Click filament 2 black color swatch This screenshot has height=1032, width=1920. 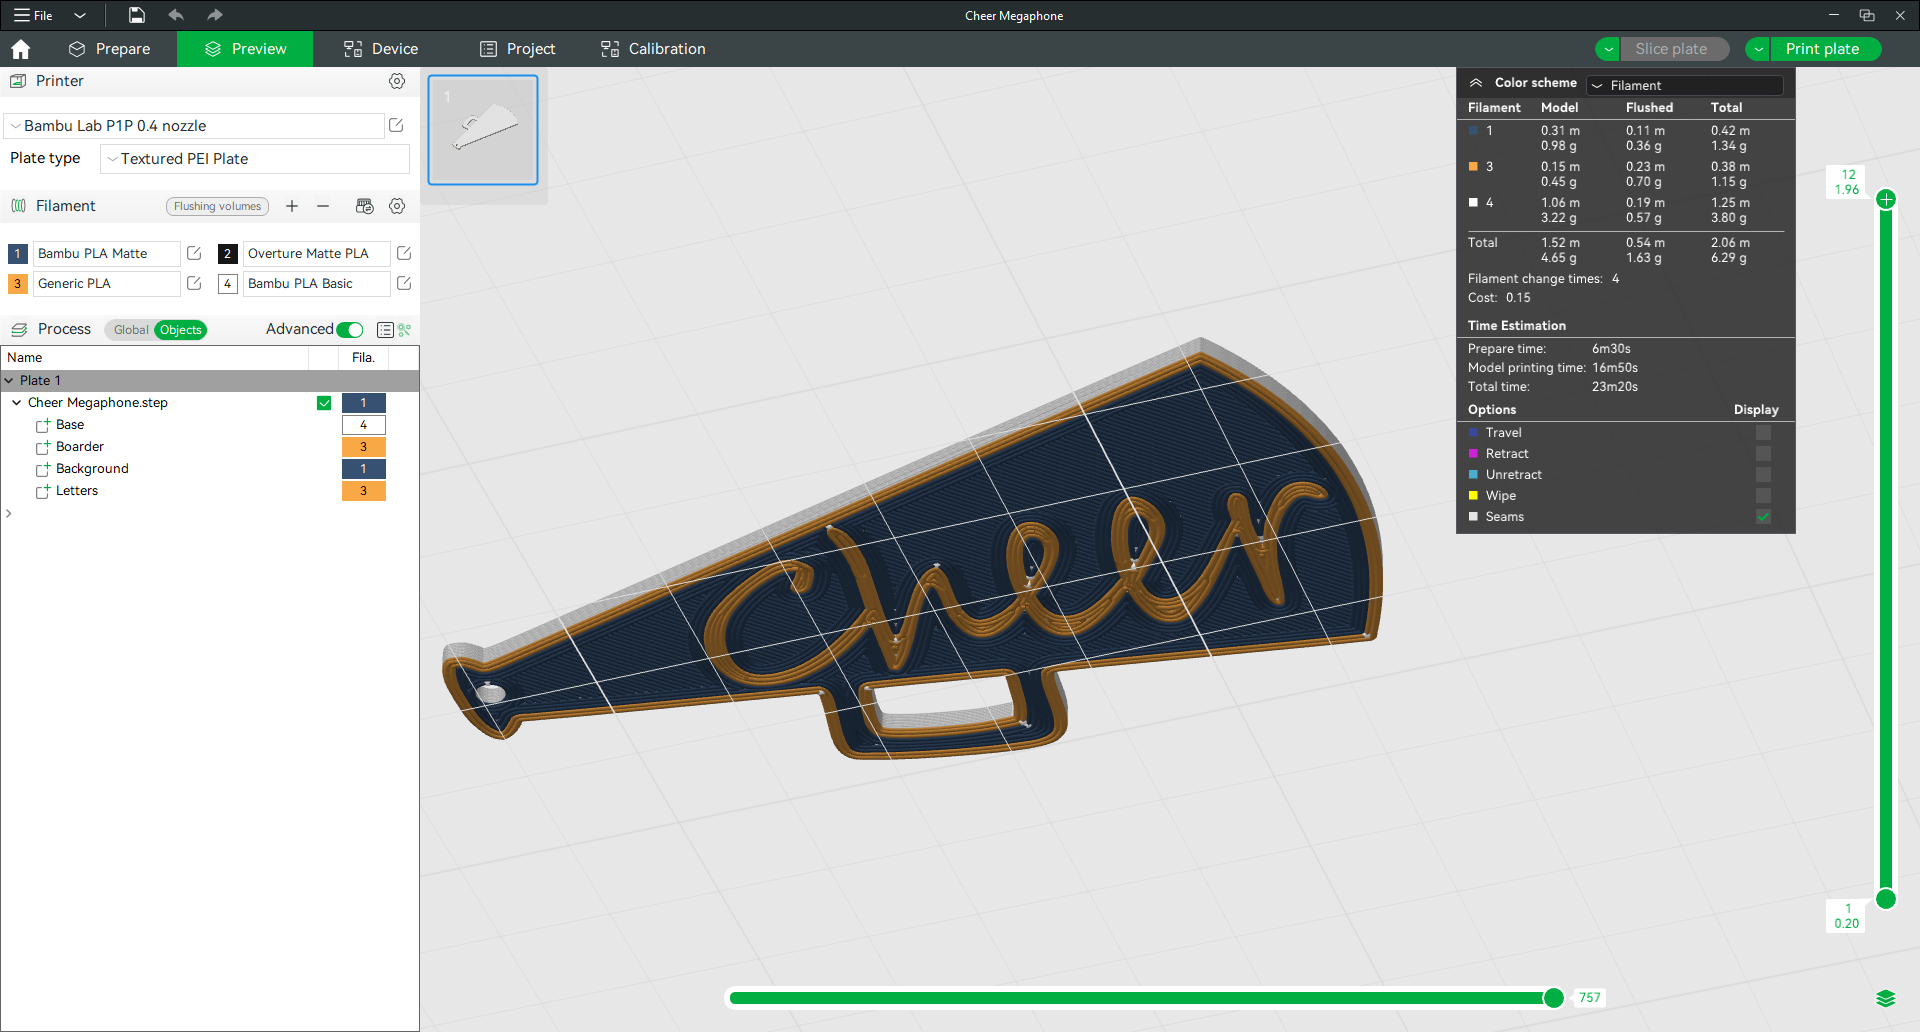(x=228, y=254)
